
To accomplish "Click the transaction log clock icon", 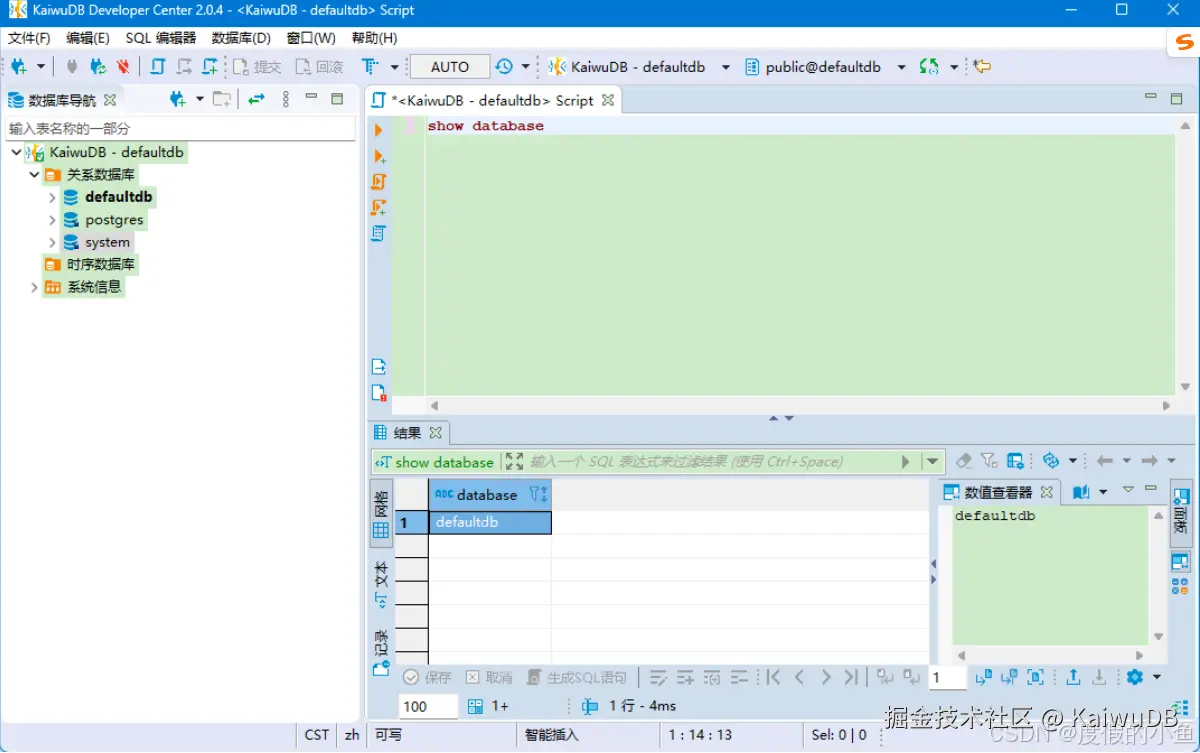I will coord(504,67).
